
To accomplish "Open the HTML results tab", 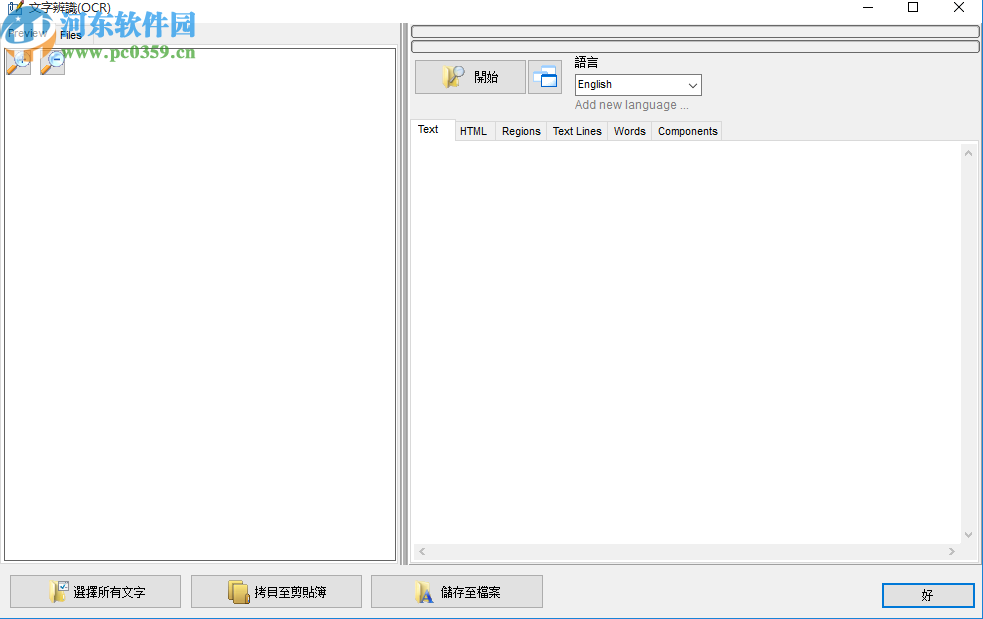I will (x=473, y=131).
